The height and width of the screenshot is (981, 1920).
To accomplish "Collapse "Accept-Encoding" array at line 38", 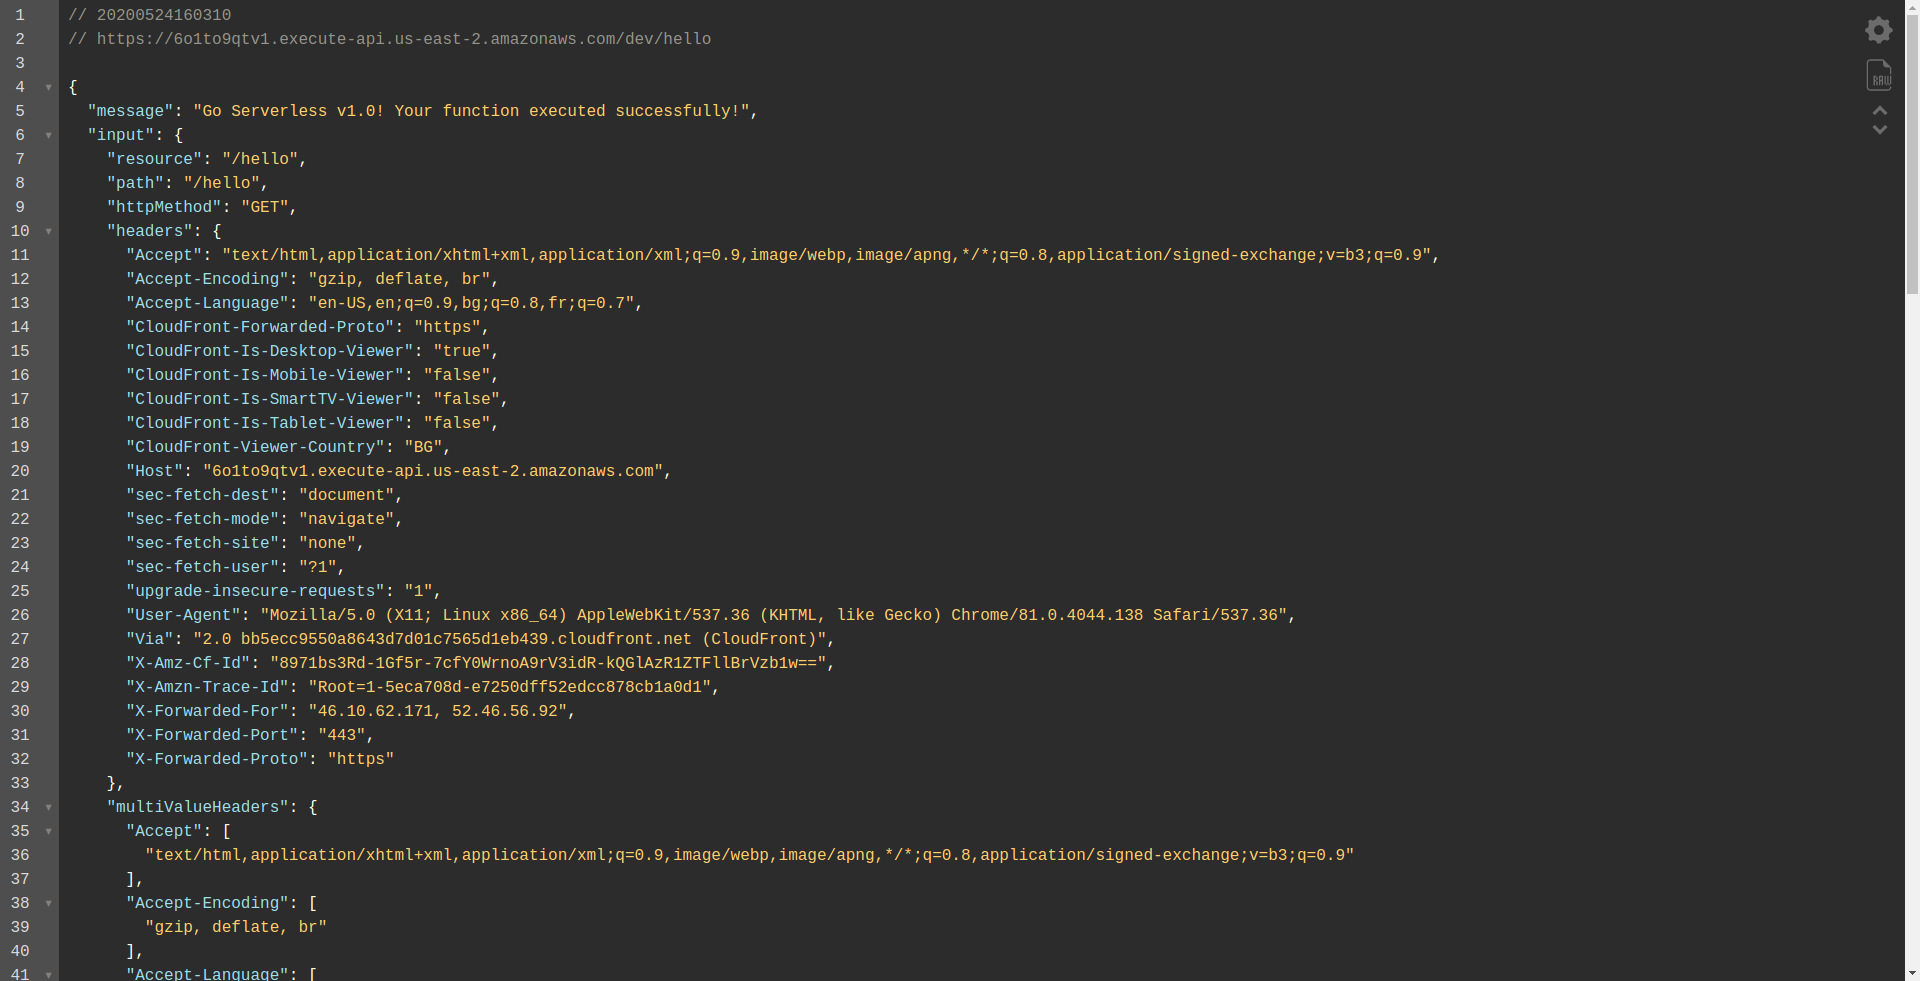I will pyautogui.click(x=48, y=904).
